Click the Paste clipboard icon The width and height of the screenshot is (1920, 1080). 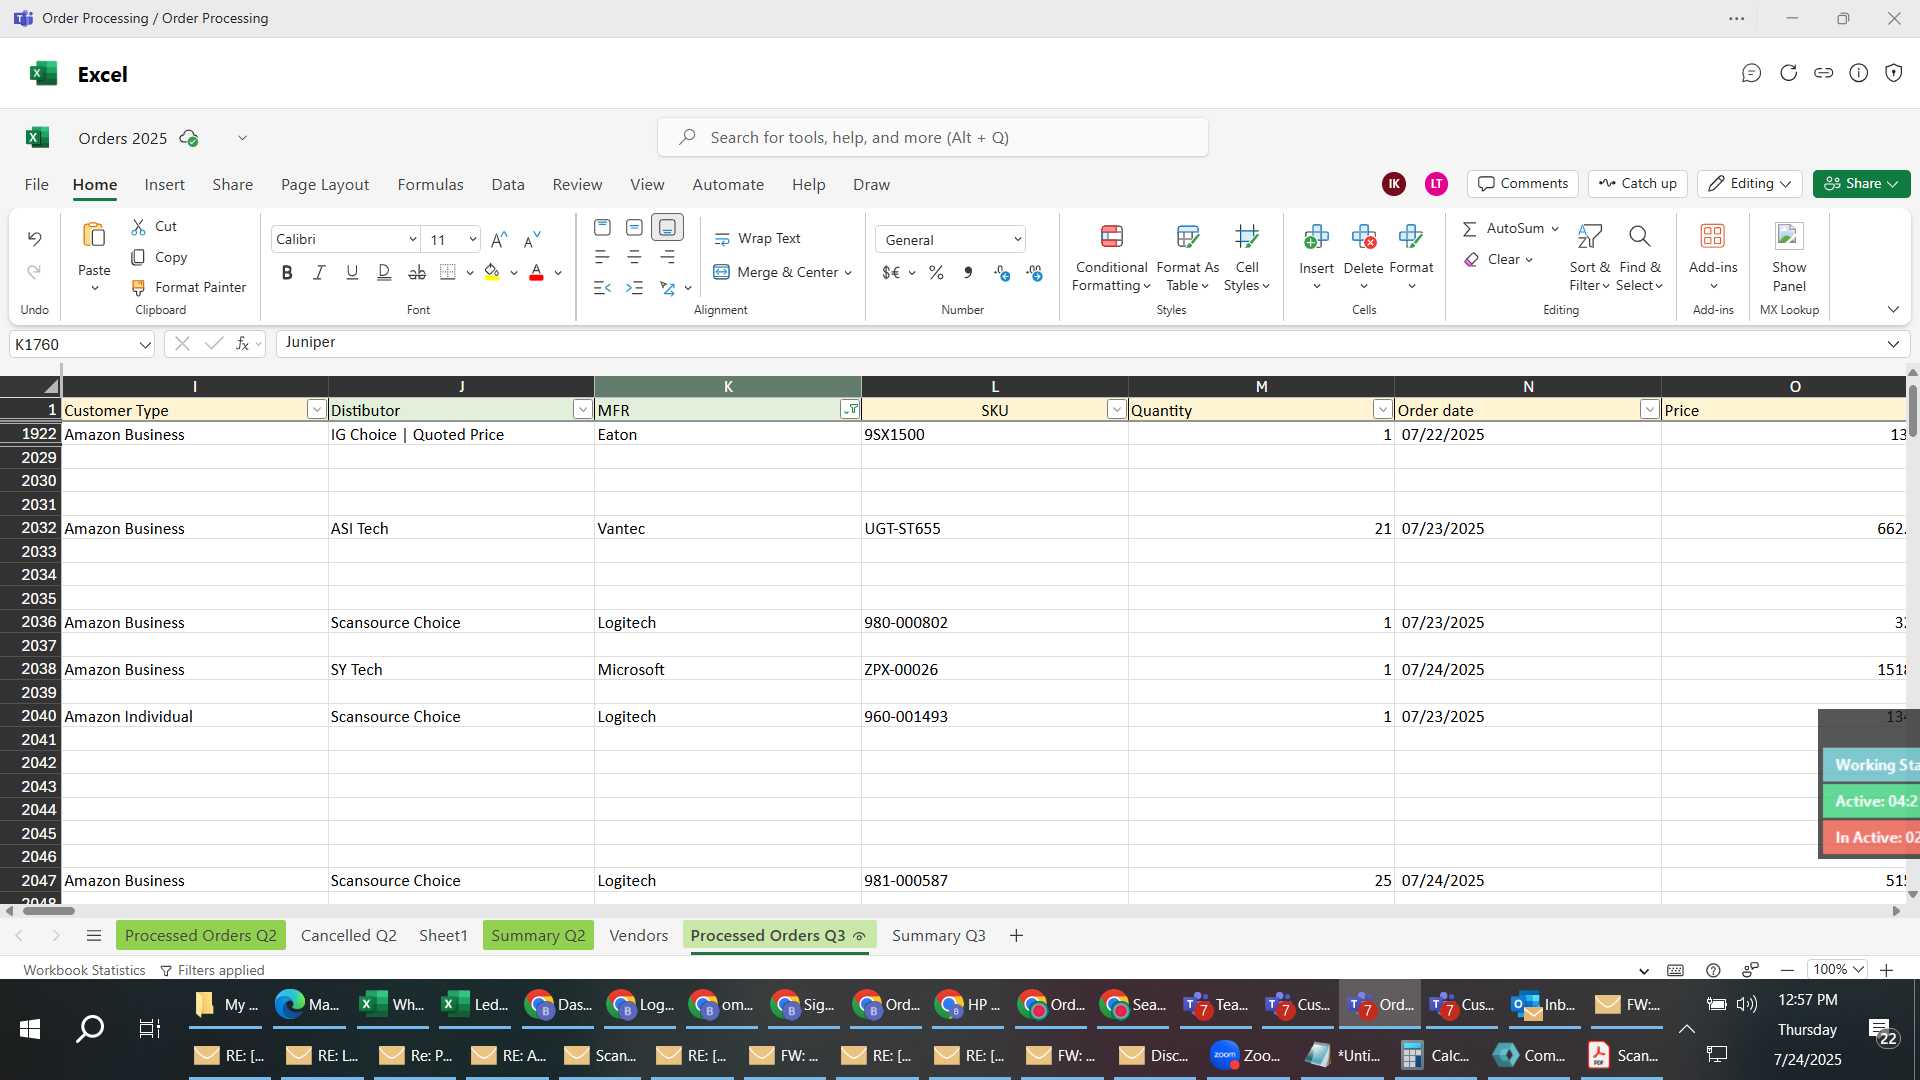point(94,236)
